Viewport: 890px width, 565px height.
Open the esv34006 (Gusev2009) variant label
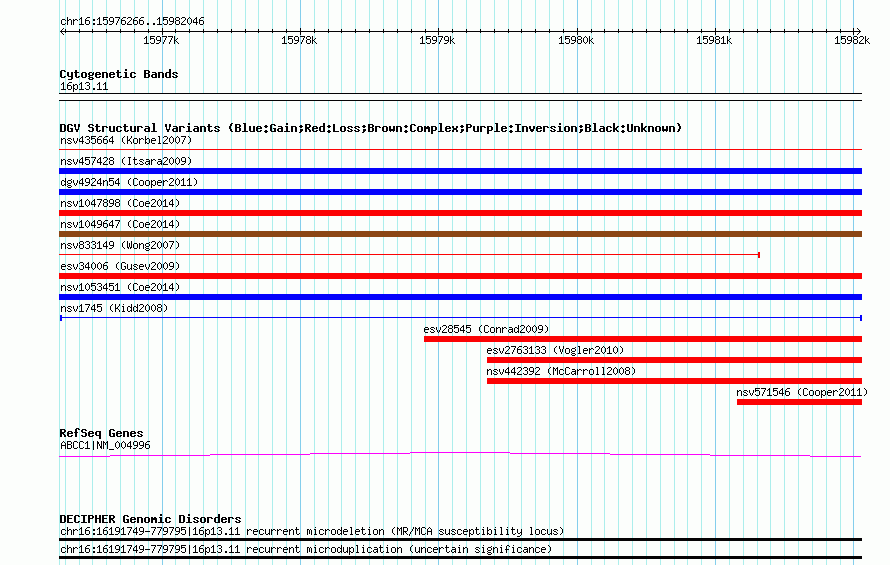click(x=120, y=266)
